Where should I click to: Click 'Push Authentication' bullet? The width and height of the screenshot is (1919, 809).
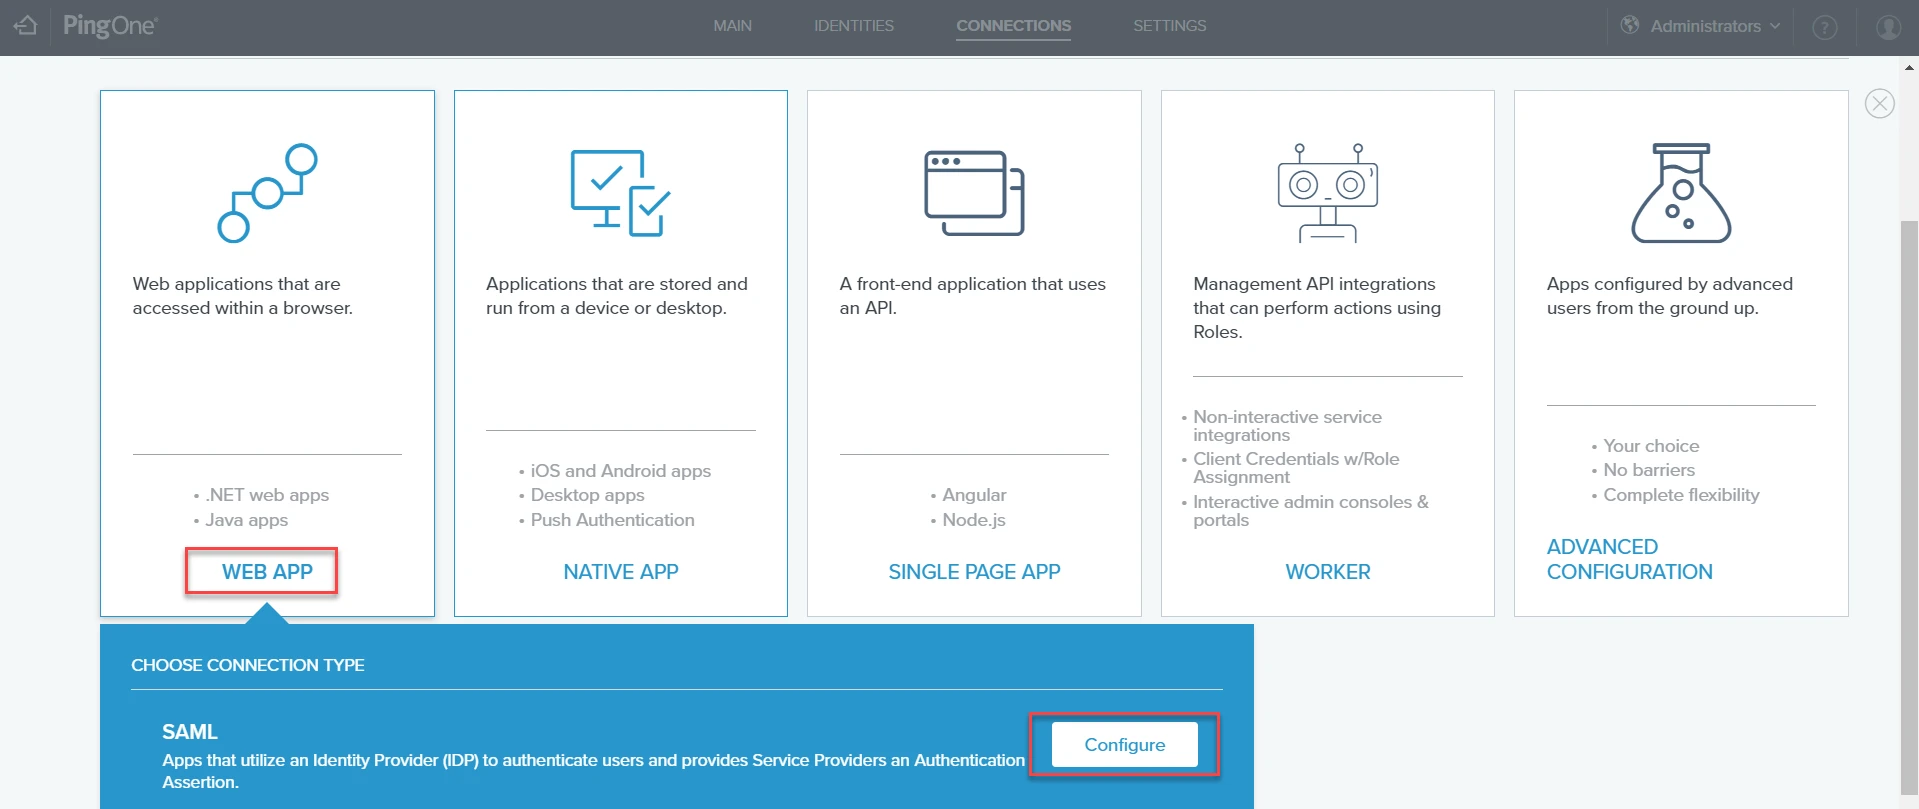click(613, 520)
